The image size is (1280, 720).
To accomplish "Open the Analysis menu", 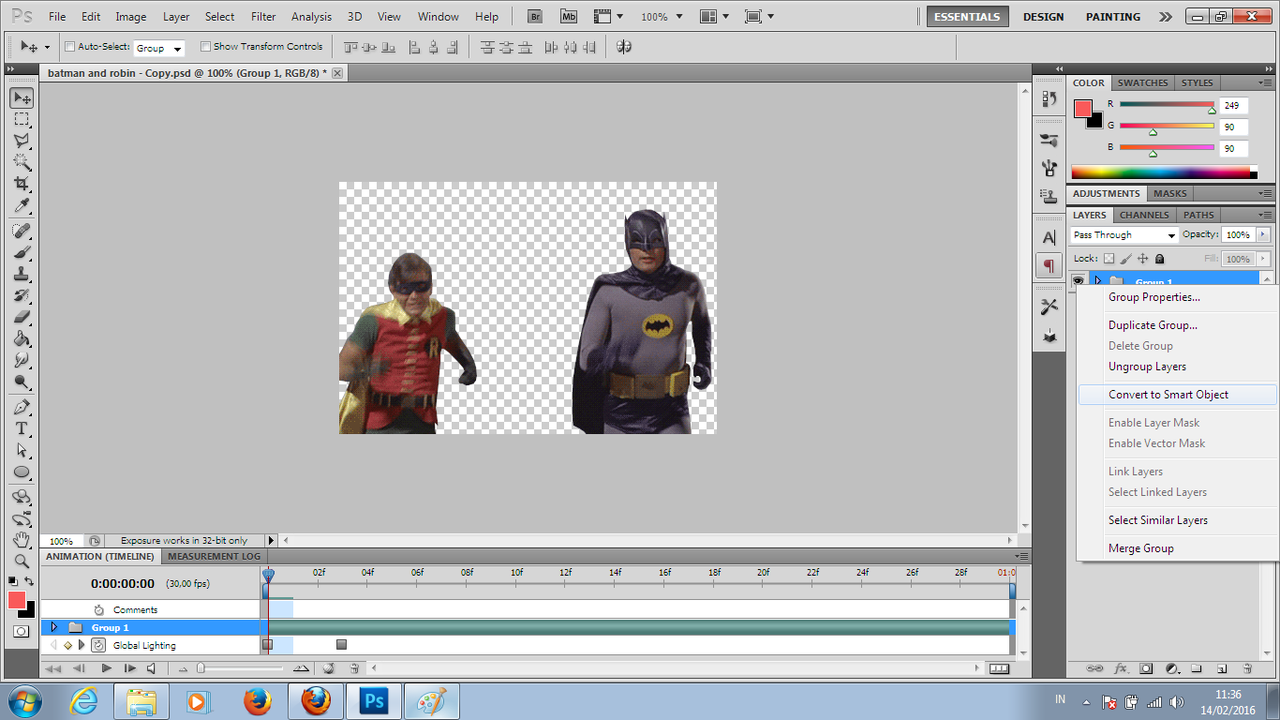I will coord(311,17).
